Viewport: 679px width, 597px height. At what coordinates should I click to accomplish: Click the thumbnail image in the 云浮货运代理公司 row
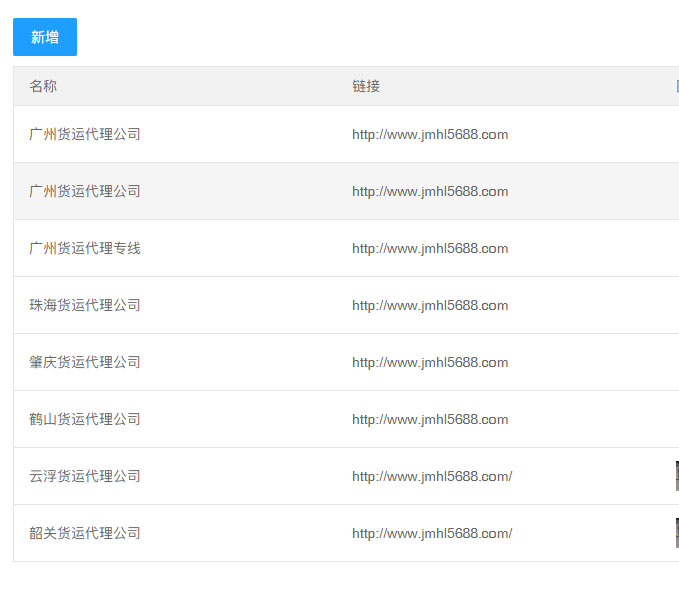(x=676, y=476)
